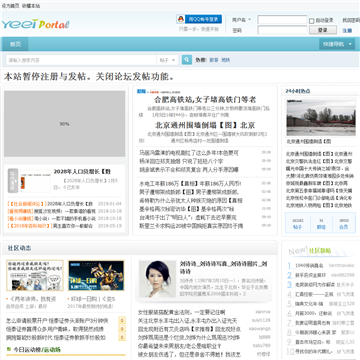Tick the 自动登录 checkbox

coord(311,21)
